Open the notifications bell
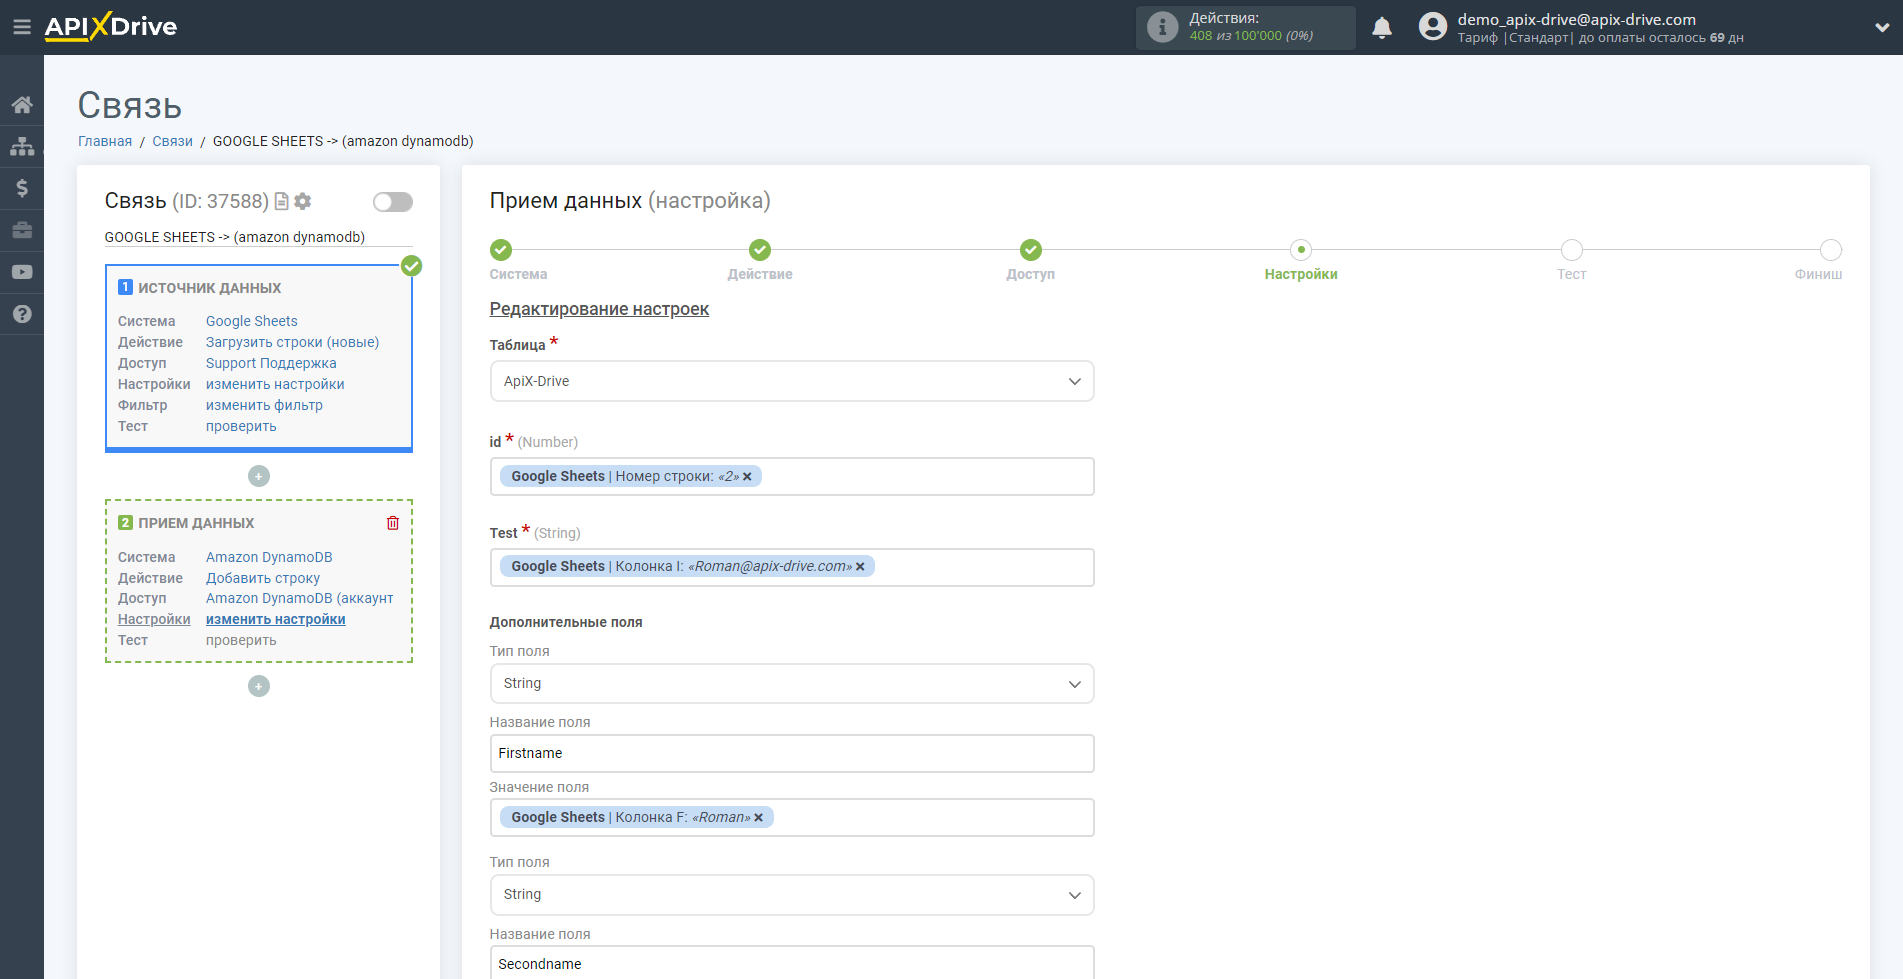Screen dimensions: 1903x979 [x=1382, y=27]
